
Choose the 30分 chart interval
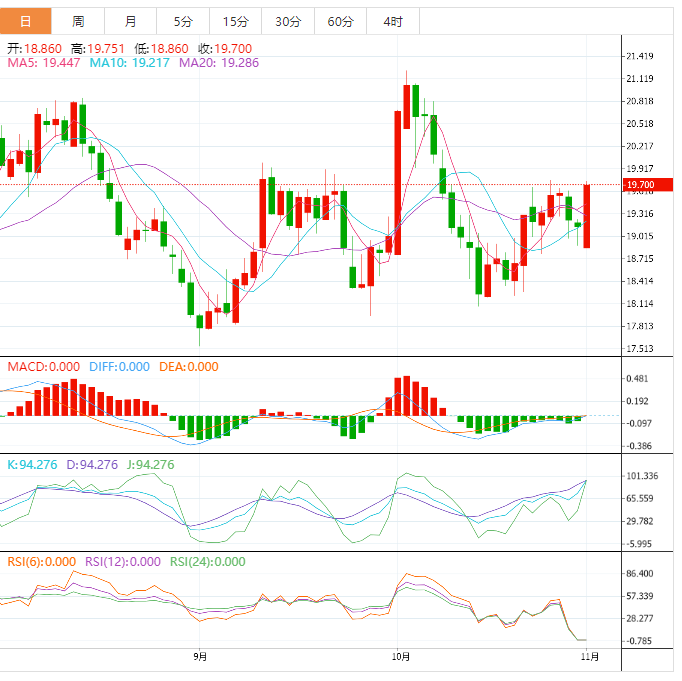[287, 21]
